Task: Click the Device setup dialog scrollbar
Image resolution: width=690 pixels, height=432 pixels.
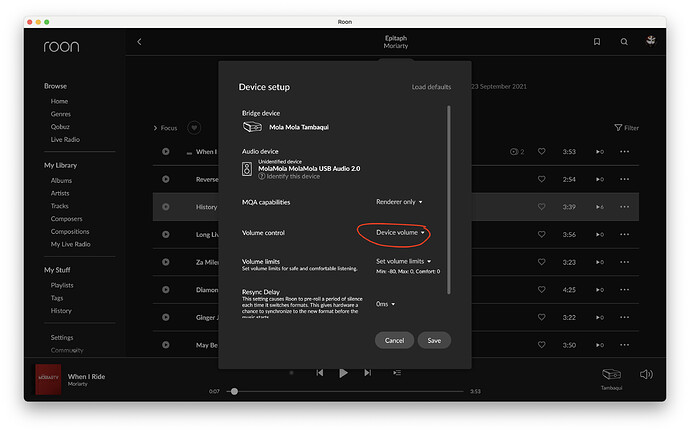Action: click(448, 199)
